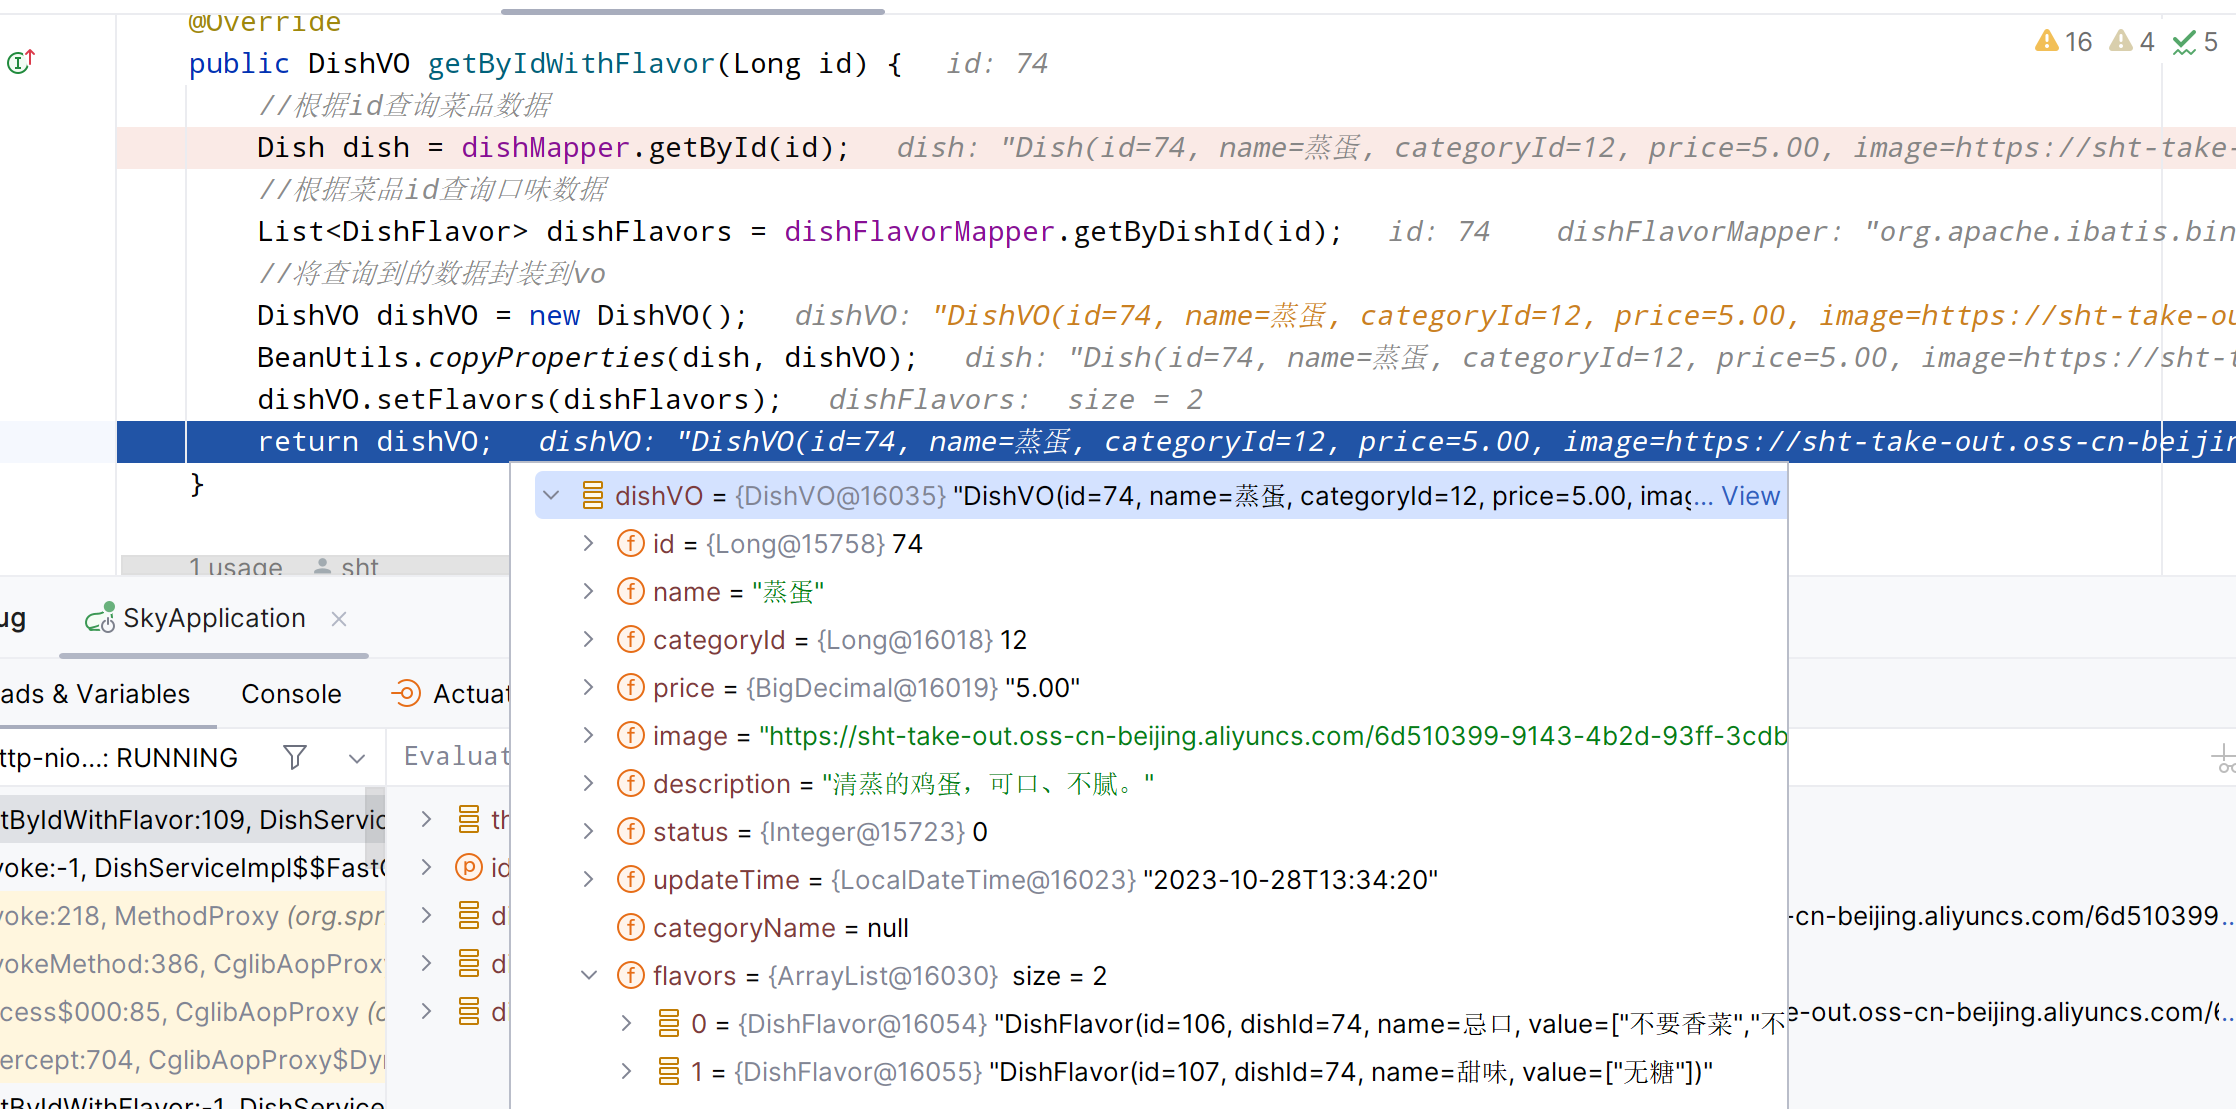
Task: Click the horizontal scrollbar above the editor
Action: click(x=692, y=11)
